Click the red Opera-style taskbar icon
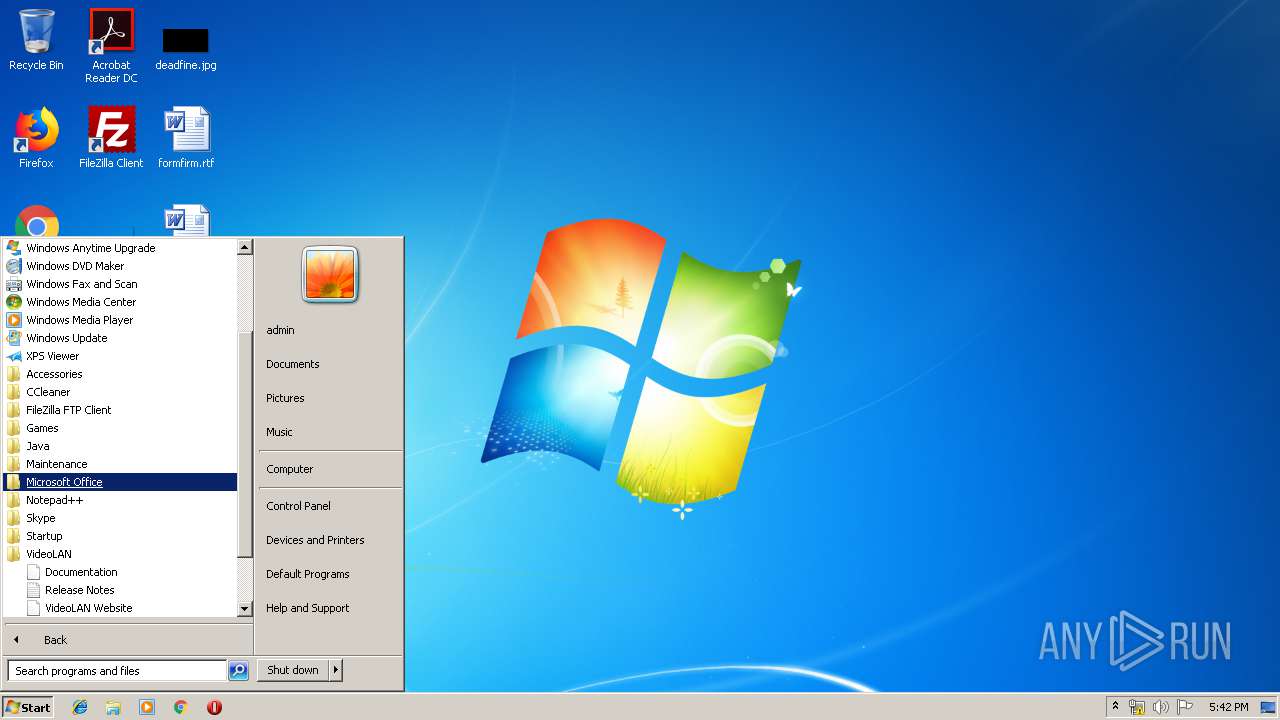The width and height of the screenshot is (1280, 720). coord(214,707)
